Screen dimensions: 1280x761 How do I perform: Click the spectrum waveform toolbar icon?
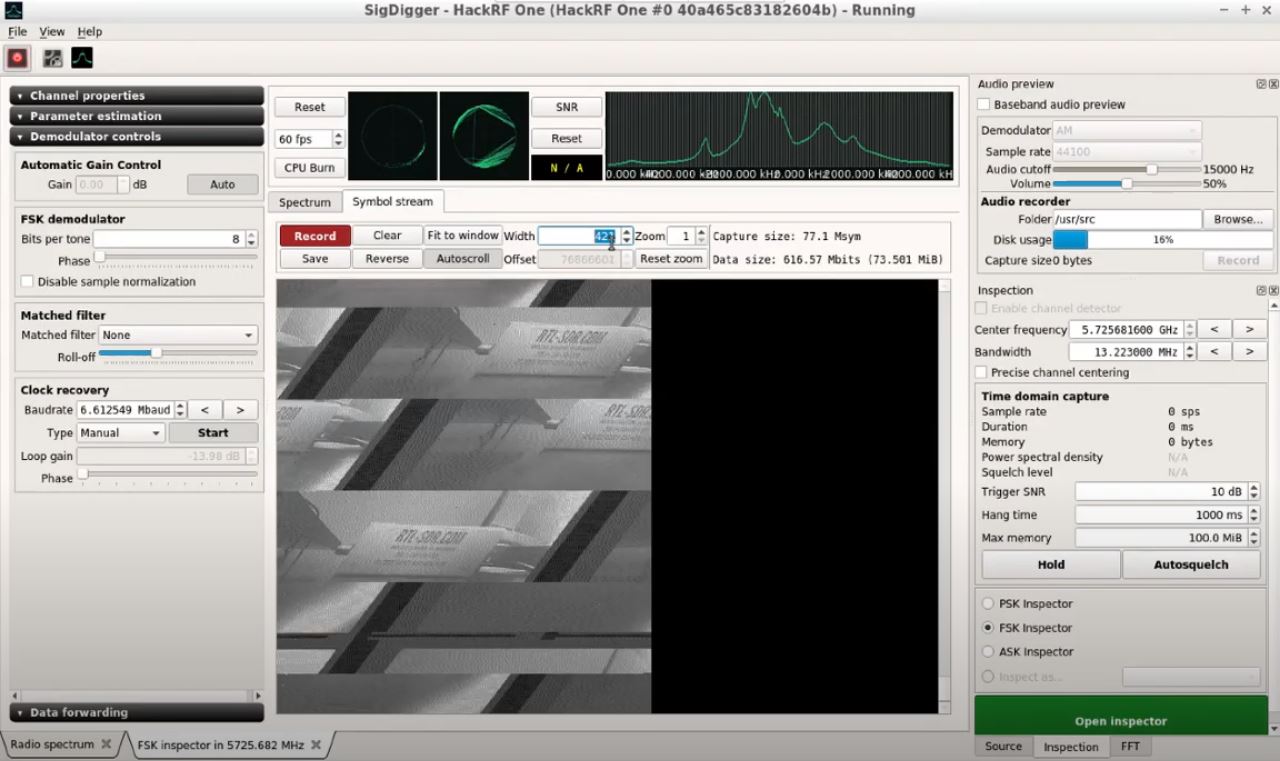(82, 58)
